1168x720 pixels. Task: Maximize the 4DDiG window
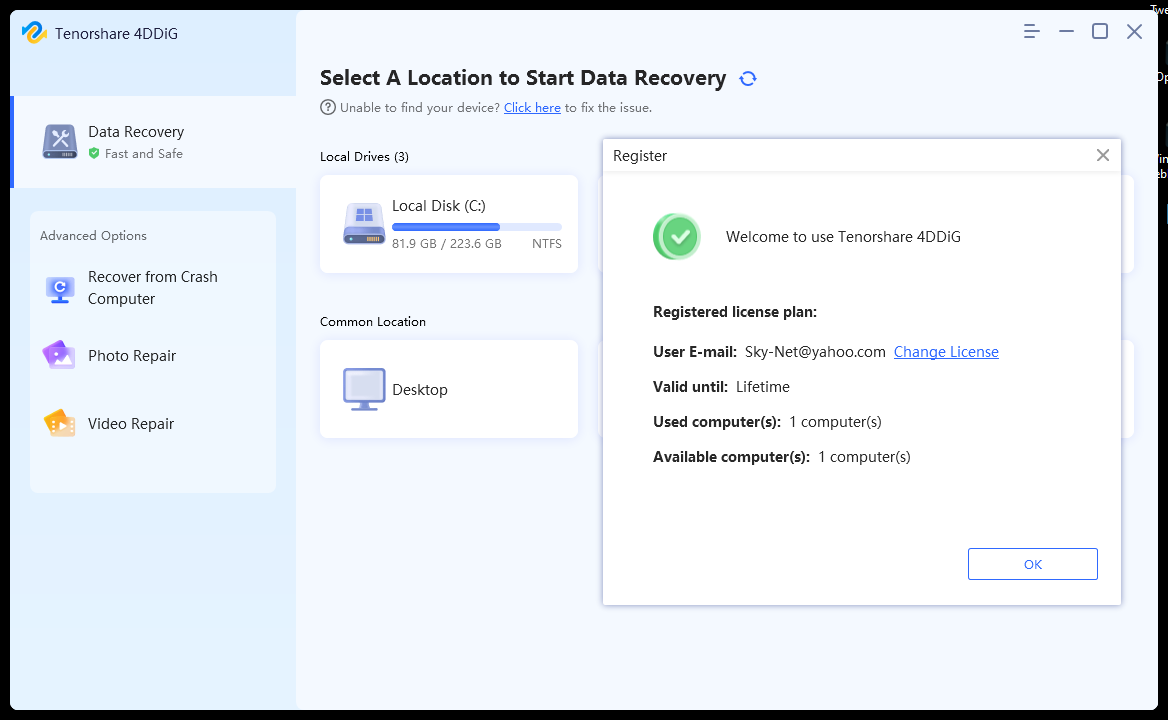(x=1100, y=31)
